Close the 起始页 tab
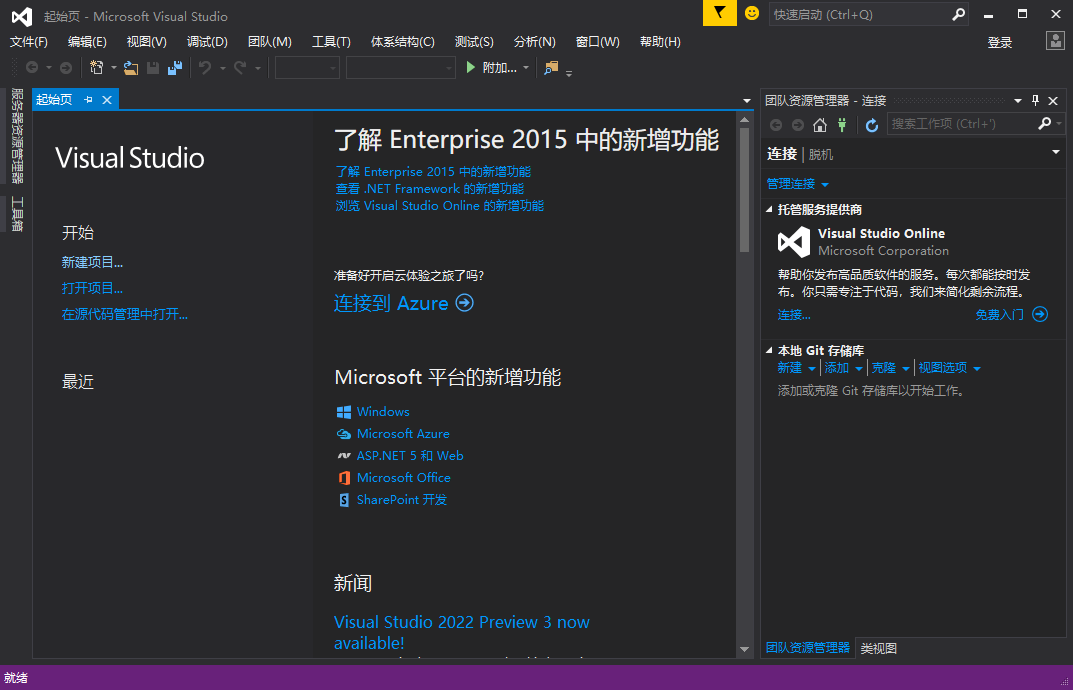This screenshot has height=690, width=1073. tap(107, 100)
